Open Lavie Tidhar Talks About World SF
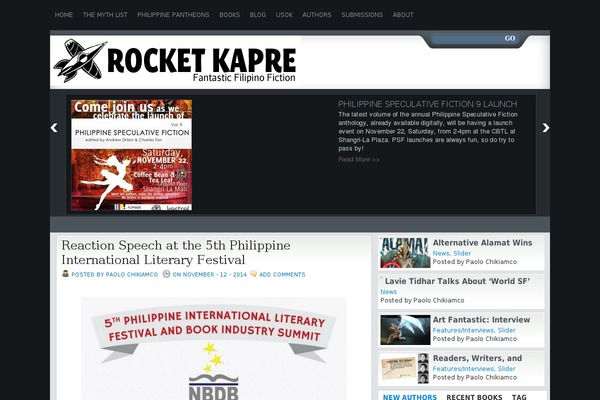The height and width of the screenshot is (400, 600). [457, 281]
